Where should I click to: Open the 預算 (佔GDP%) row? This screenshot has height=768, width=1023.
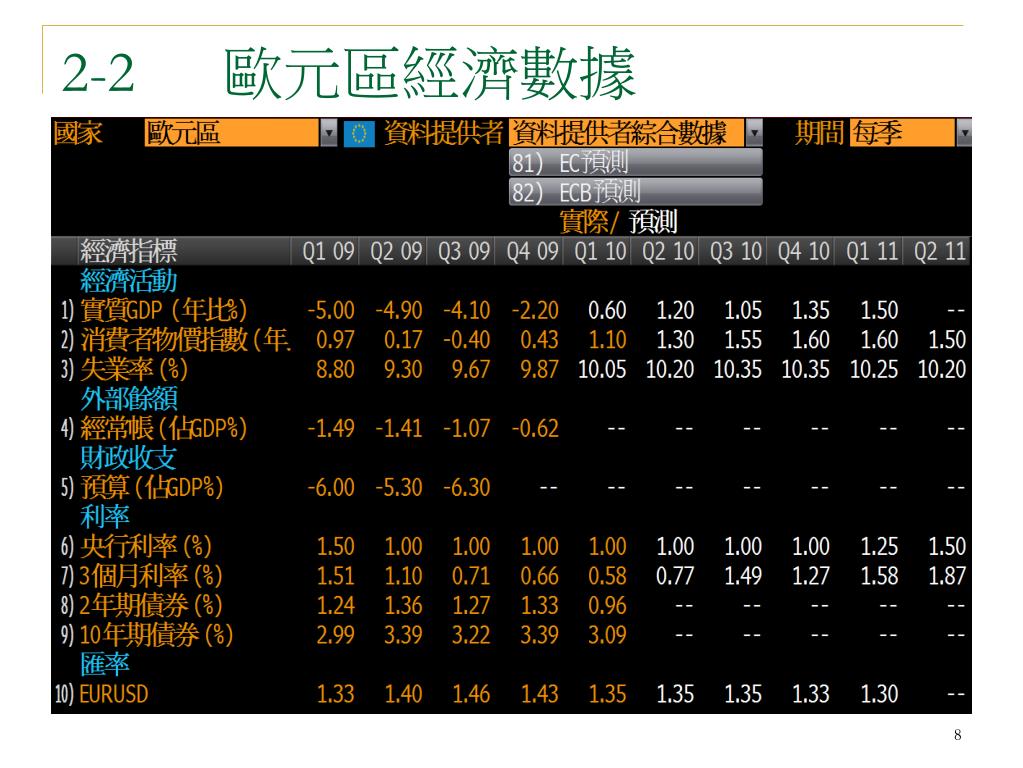[512, 487]
